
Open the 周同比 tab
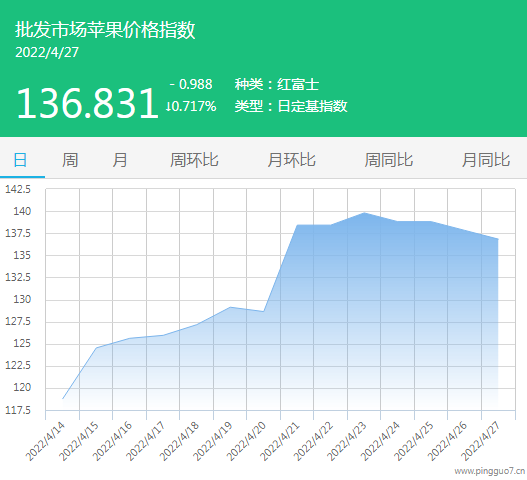[x=389, y=160]
